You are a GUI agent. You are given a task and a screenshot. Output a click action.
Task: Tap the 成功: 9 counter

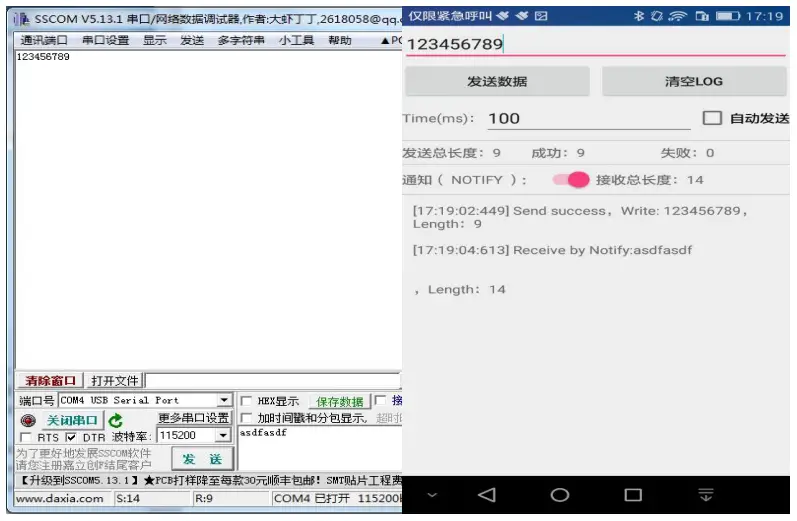point(558,153)
